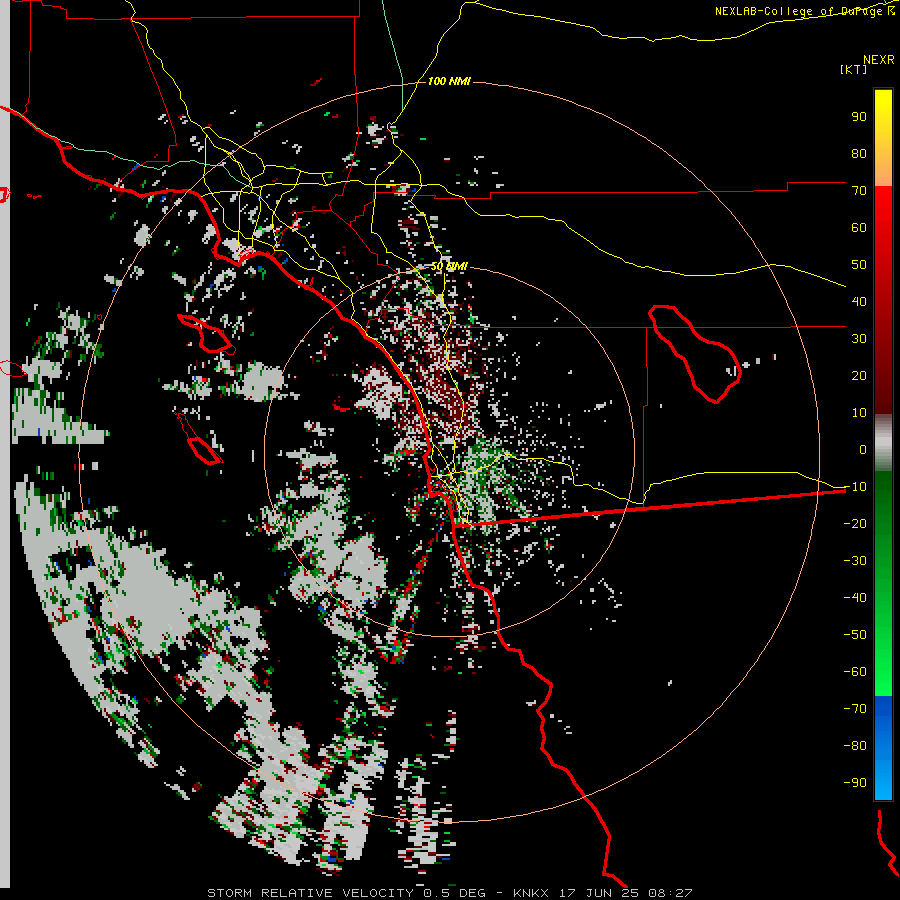The image size is (900, 900).
Task: Click the 17 JUN 25 date text
Action: coord(599,893)
